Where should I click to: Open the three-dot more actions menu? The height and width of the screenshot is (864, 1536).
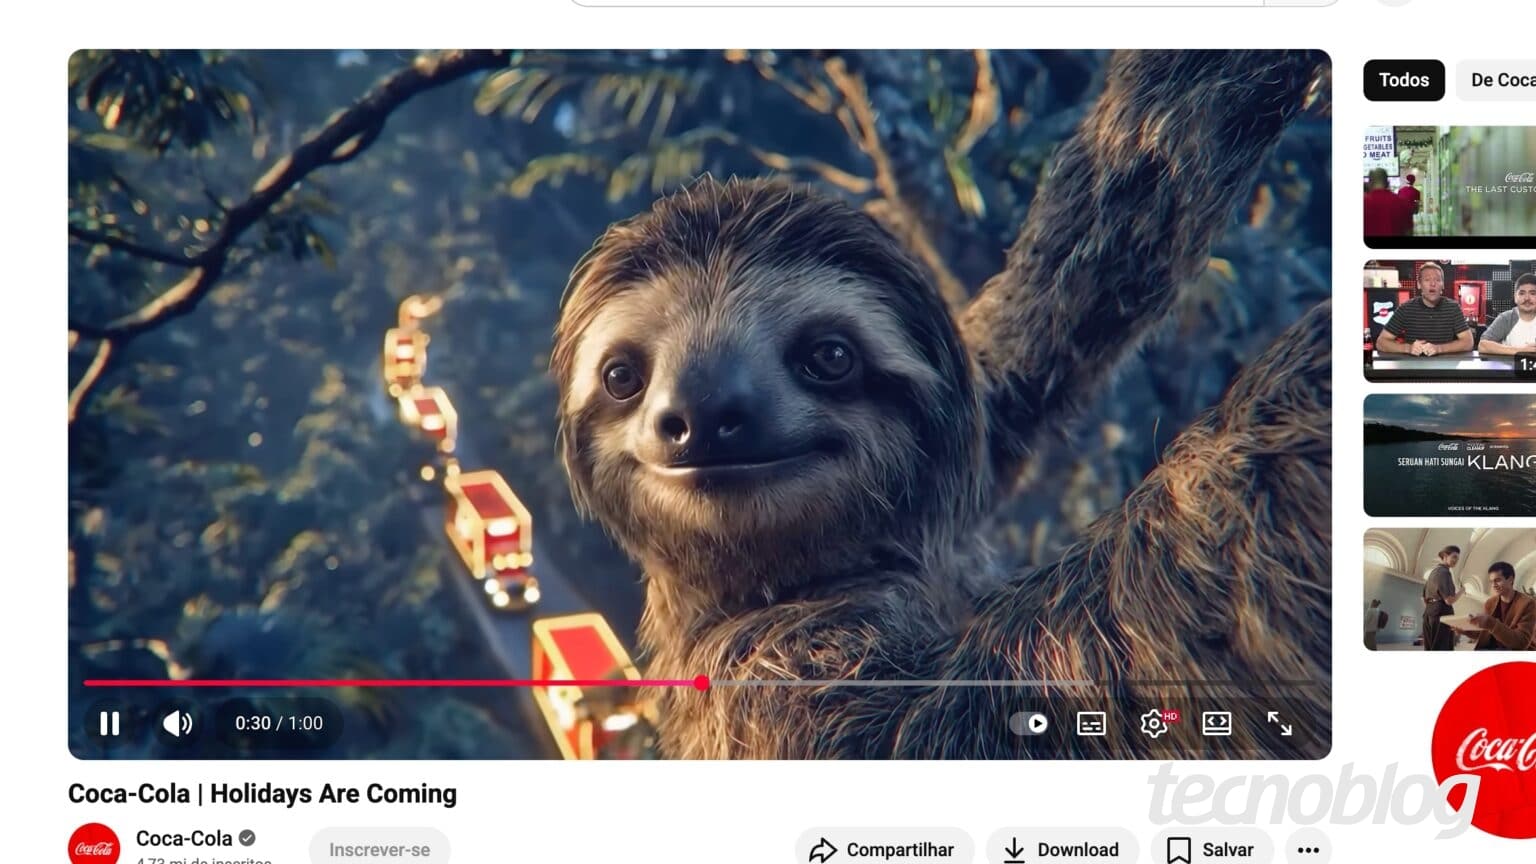click(x=1308, y=848)
